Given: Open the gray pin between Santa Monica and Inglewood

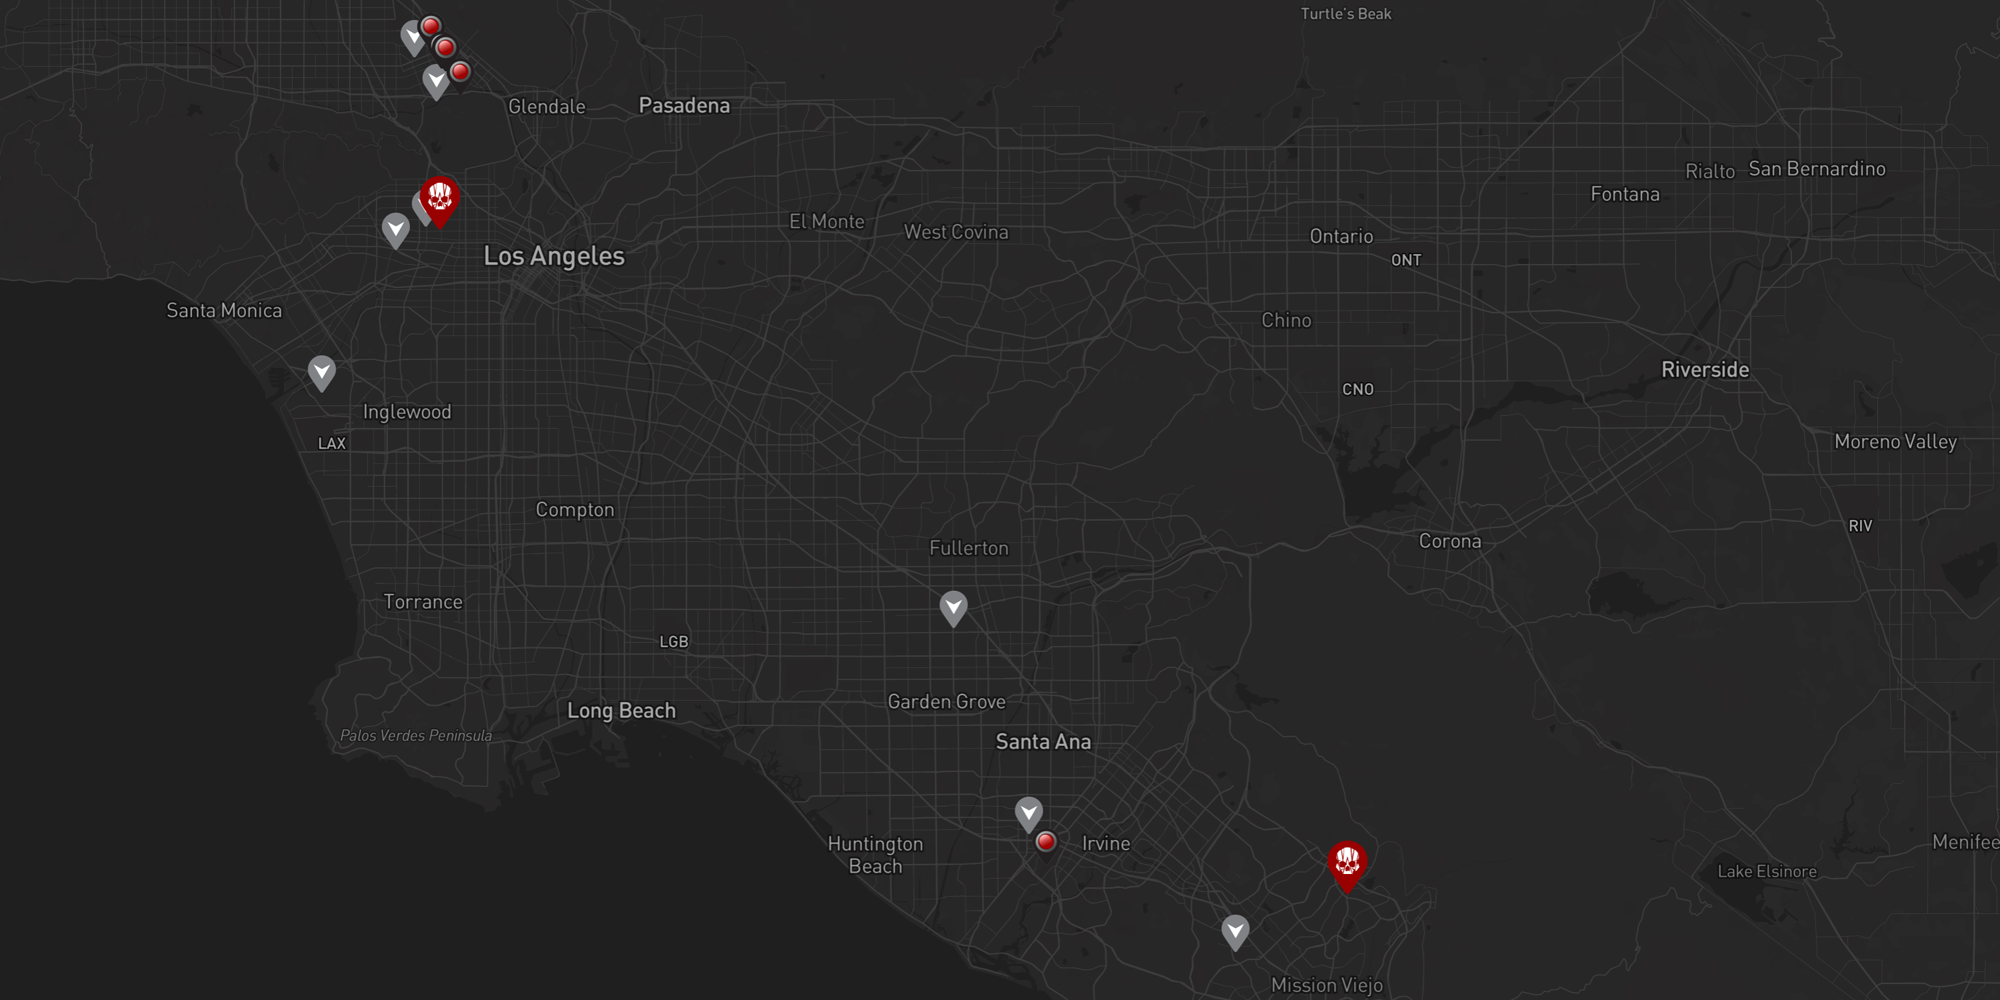Looking at the screenshot, I should point(321,371).
